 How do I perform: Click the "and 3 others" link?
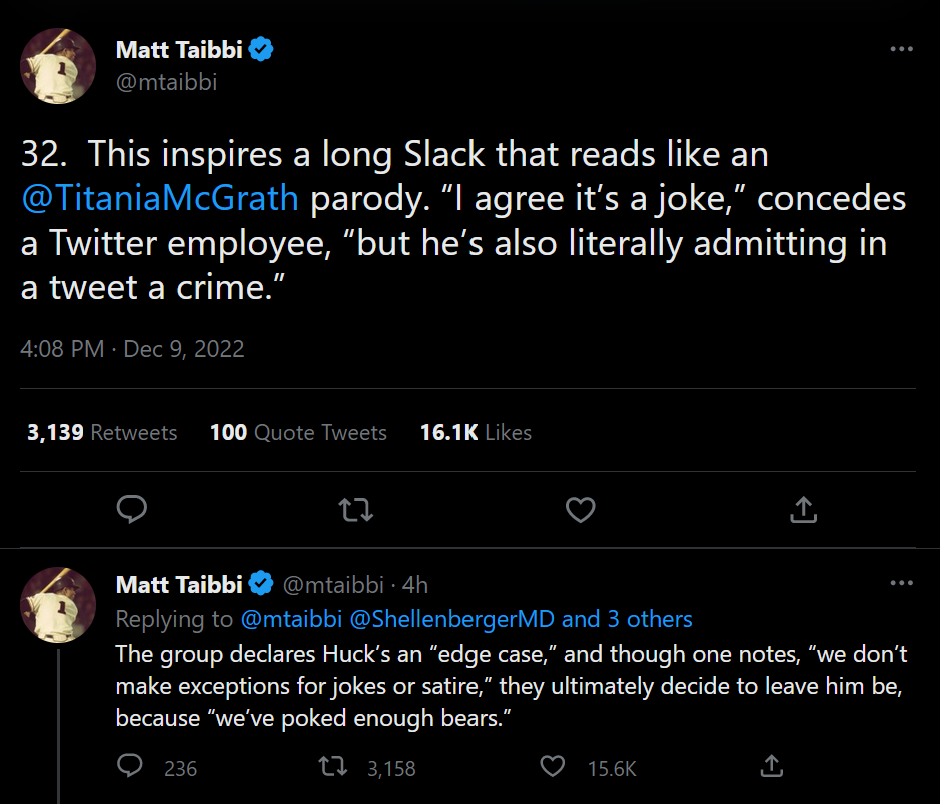click(x=627, y=619)
